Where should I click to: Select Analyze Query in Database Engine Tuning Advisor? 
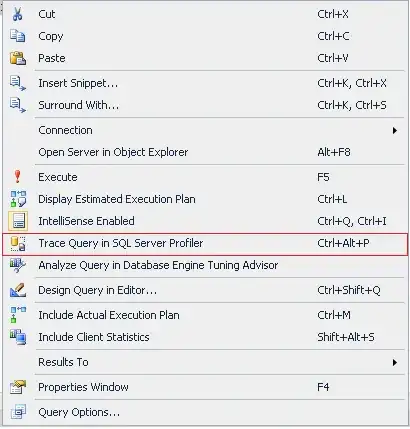205,265
